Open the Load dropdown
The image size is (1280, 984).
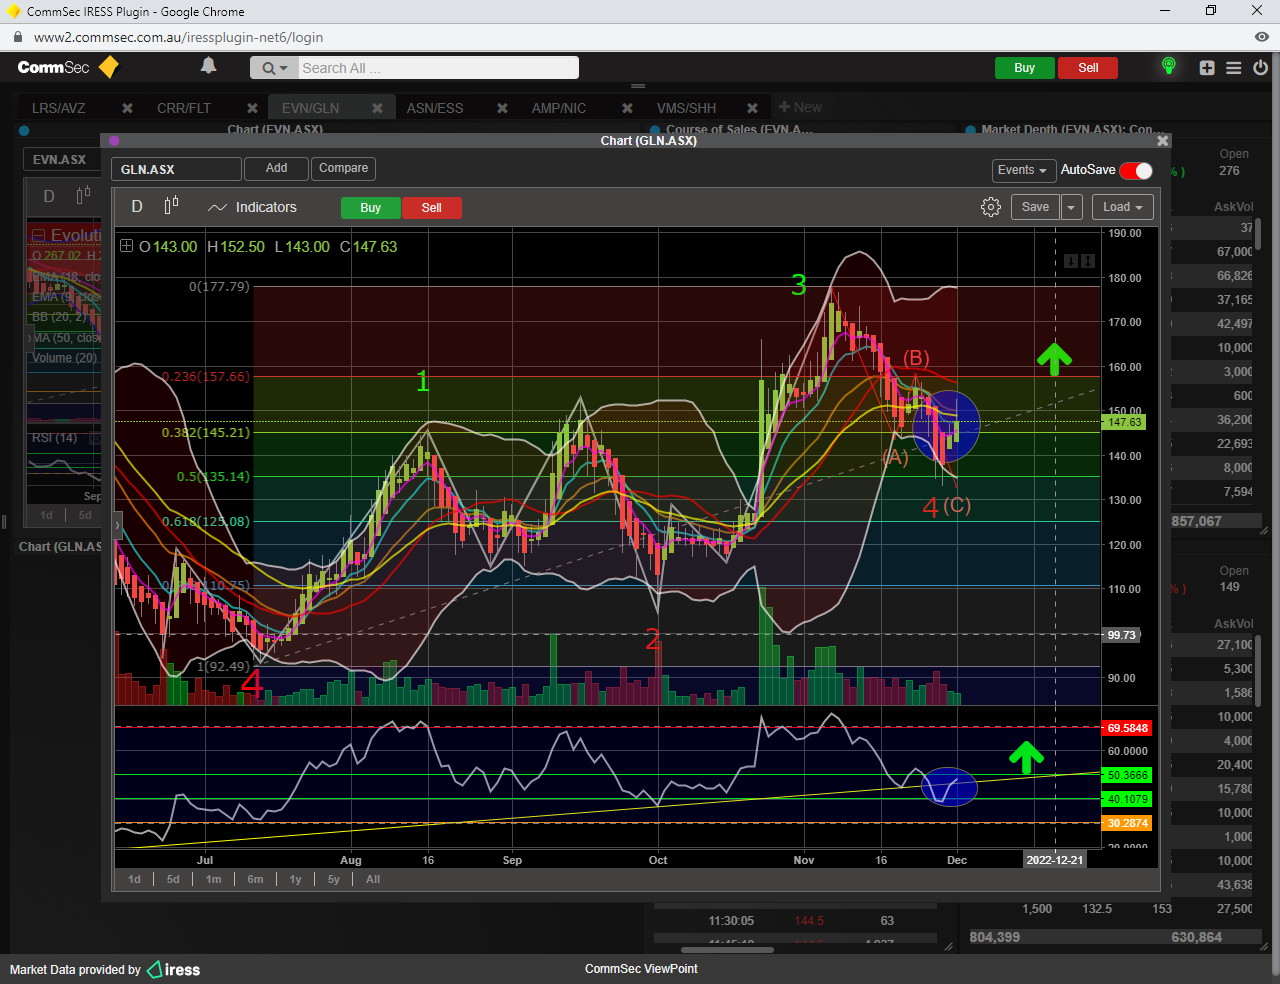[x=1122, y=207]
